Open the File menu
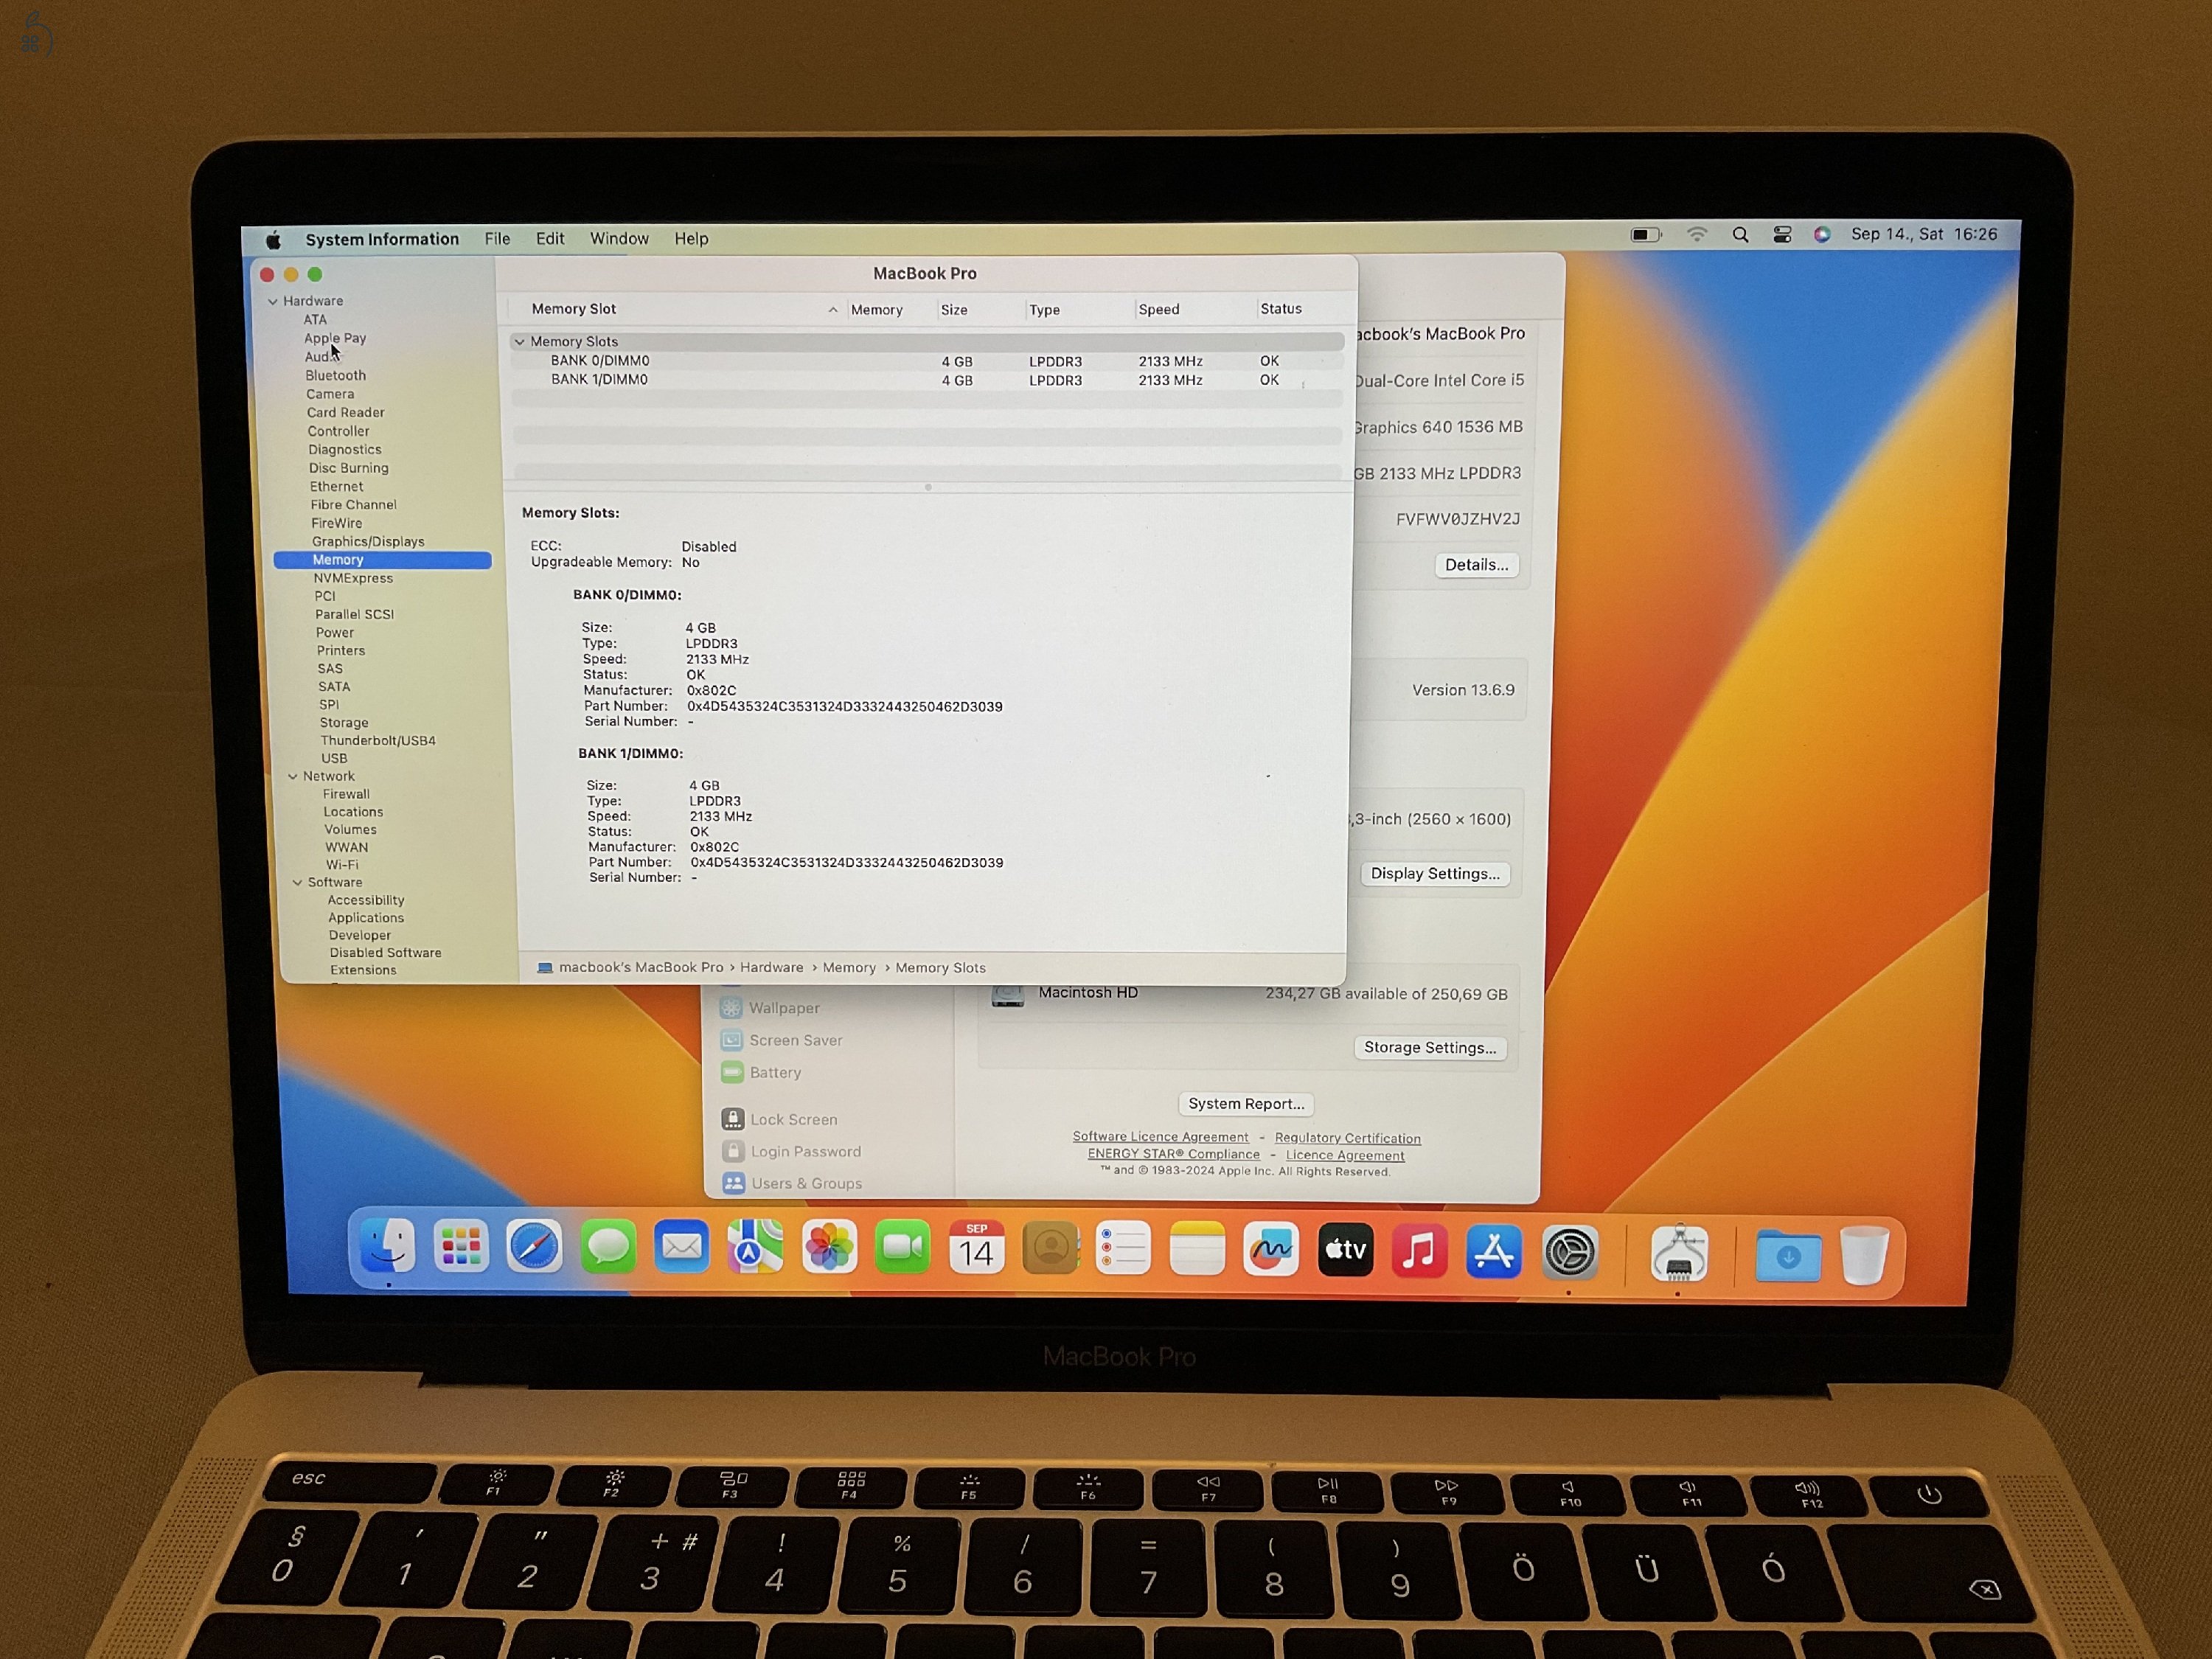Screen dimensions: 2212x1659 tap(497, 239)
